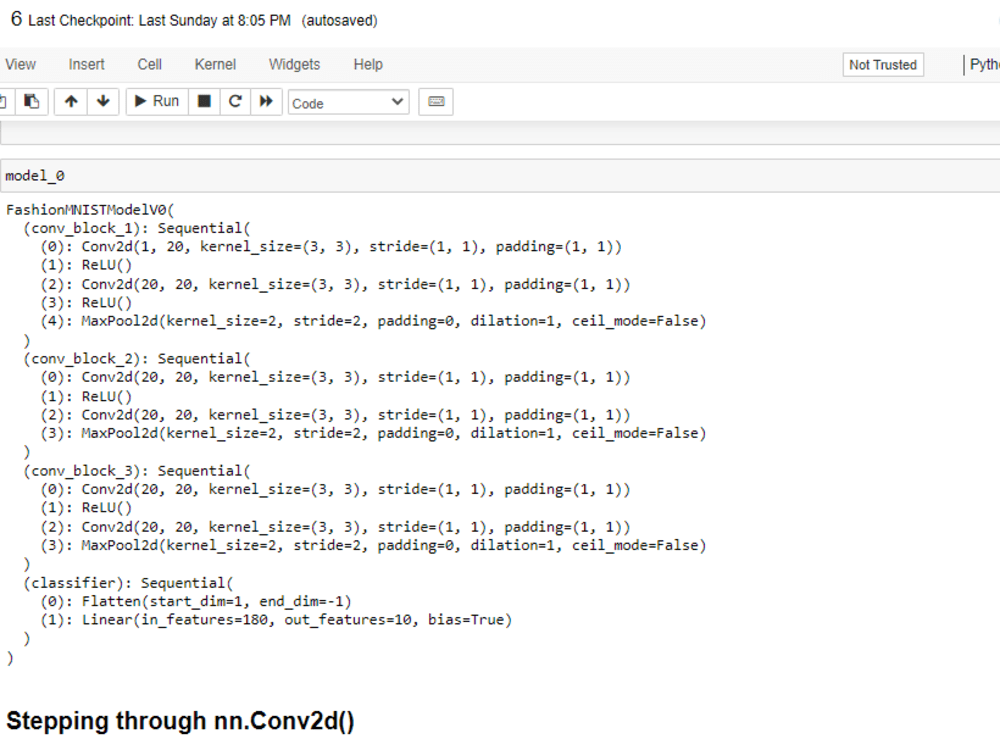This screenshot has width=1000, height=750.
Task: Open the cell type Code dropdown
Action: [348, 103]
